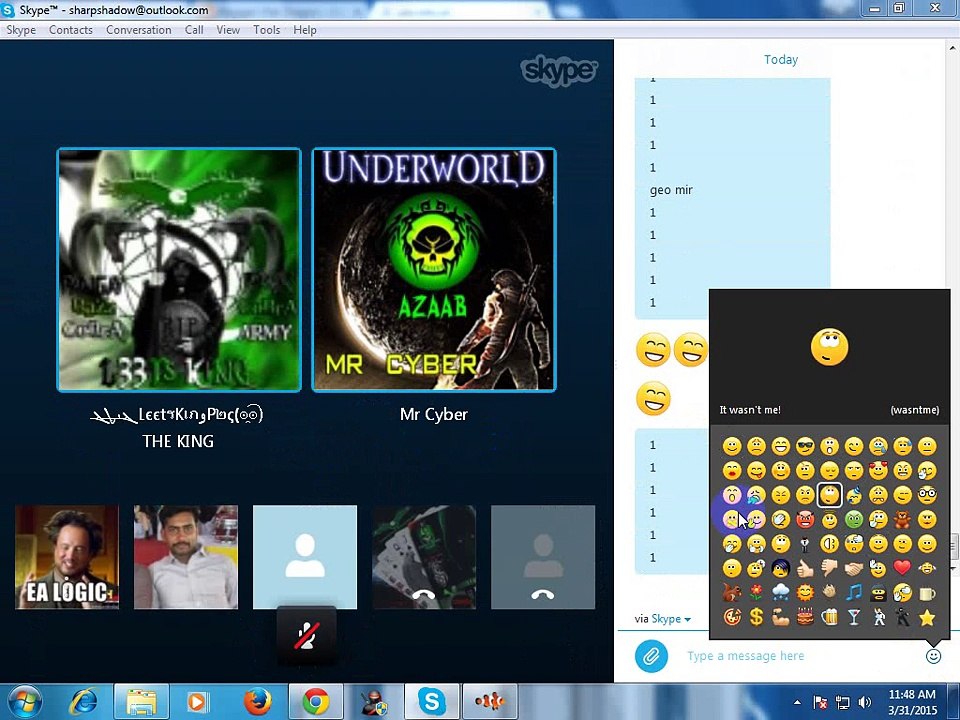Click the volume speaker tray icon

pos(865,702)
